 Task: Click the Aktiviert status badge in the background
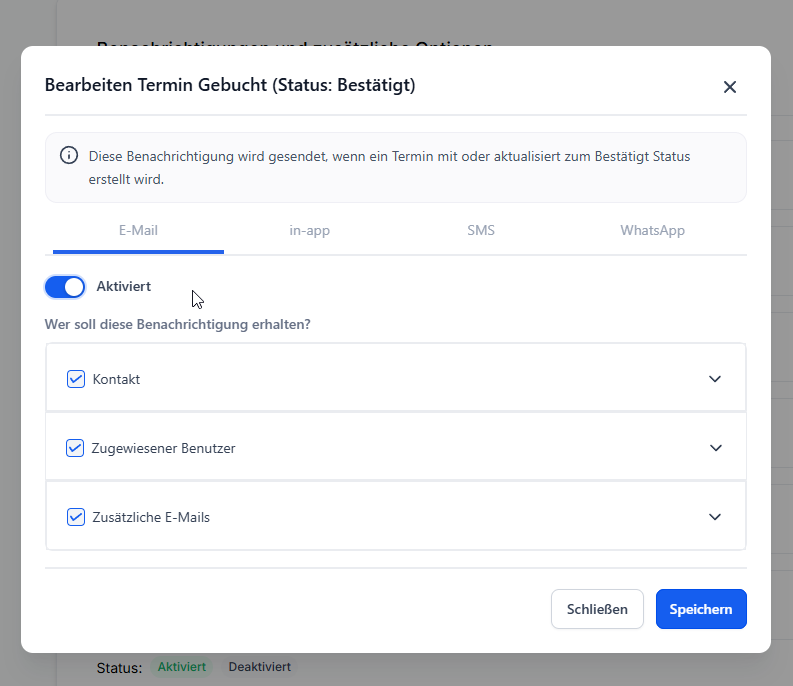pos(182,667)
